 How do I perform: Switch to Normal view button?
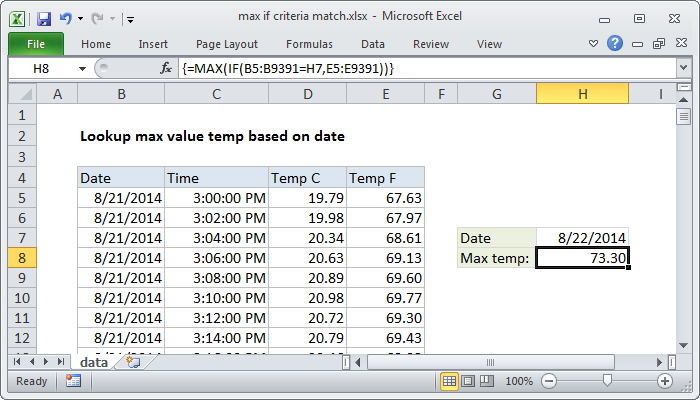pyautogui.click(x=449, y=381)
